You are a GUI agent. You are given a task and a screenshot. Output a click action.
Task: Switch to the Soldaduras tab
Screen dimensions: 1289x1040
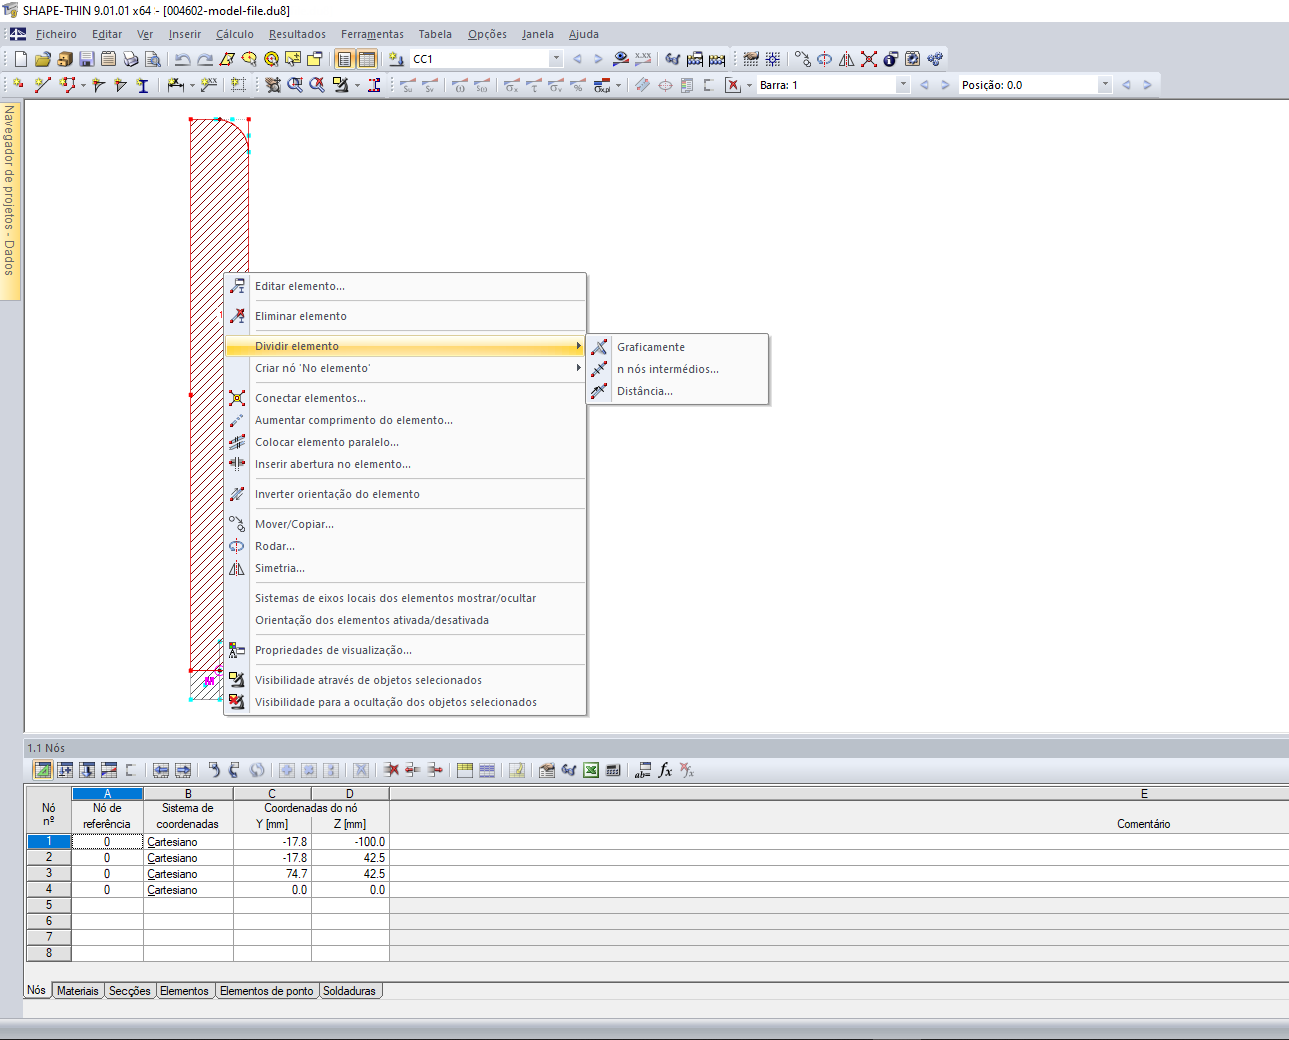349,991
